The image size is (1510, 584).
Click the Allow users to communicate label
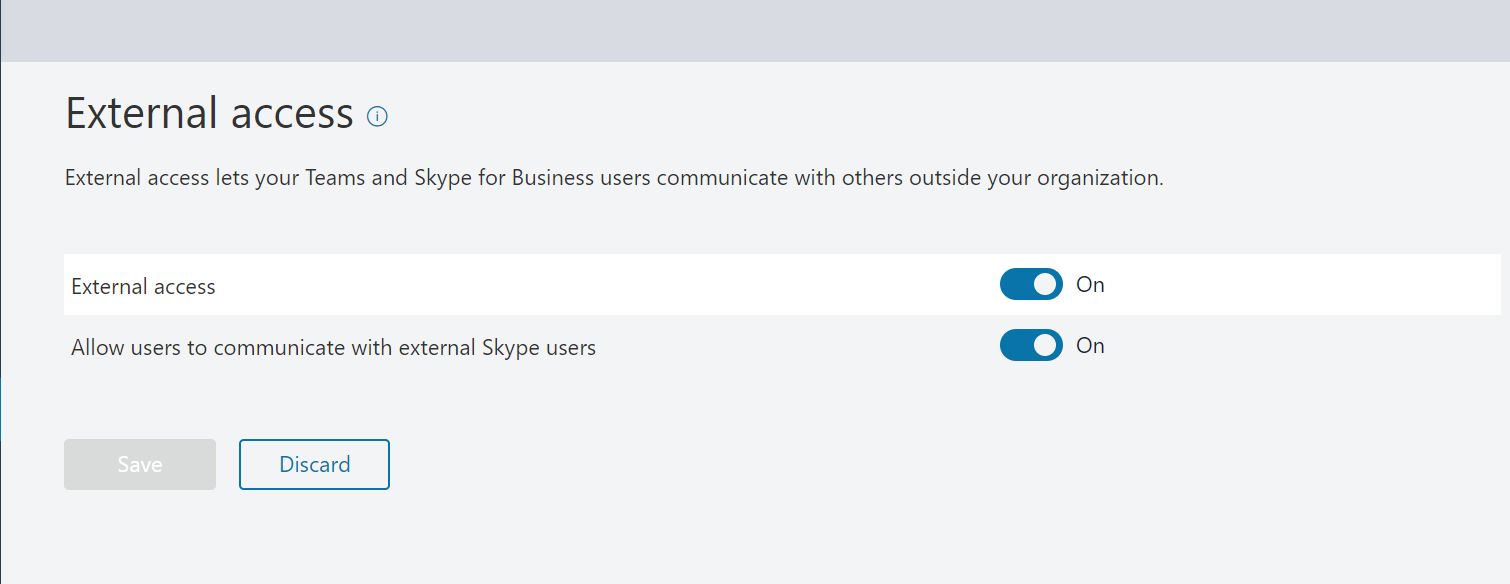(x=333, y=348)
